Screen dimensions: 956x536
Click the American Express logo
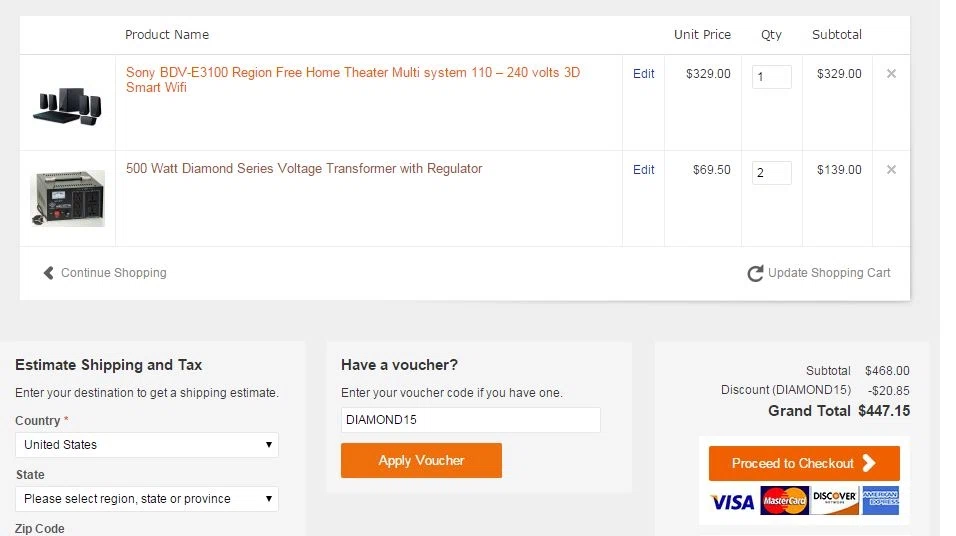pyautogui.click(x=880, y=500)
